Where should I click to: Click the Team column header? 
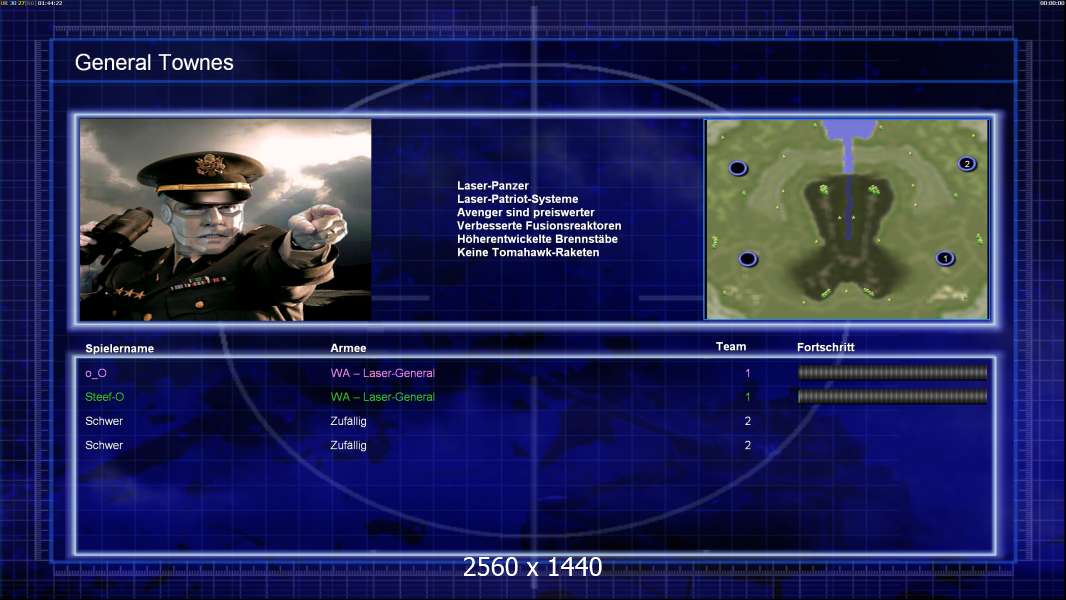coord(731,347)
